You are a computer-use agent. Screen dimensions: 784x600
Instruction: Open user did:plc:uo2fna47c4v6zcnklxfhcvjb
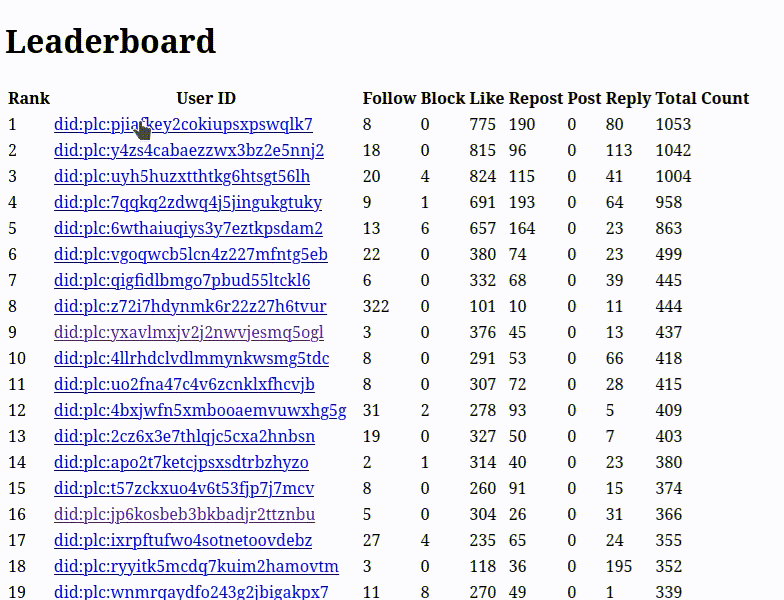184,385
